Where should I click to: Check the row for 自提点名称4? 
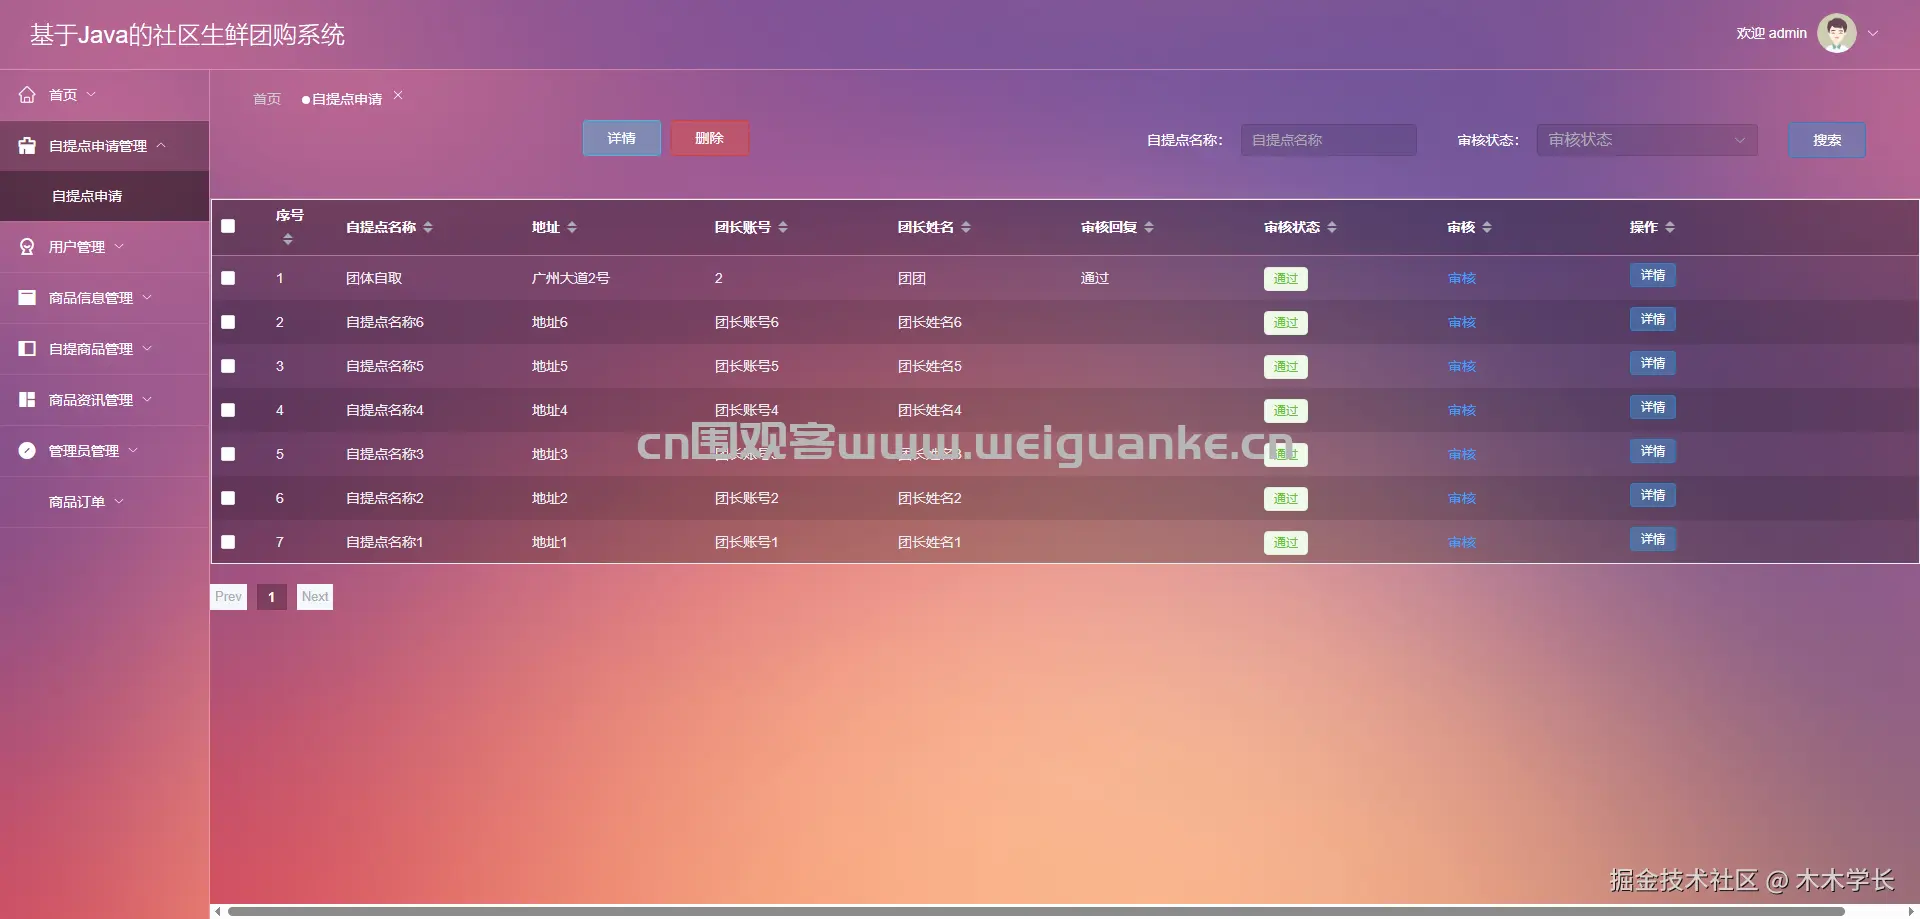click(228, 410)
